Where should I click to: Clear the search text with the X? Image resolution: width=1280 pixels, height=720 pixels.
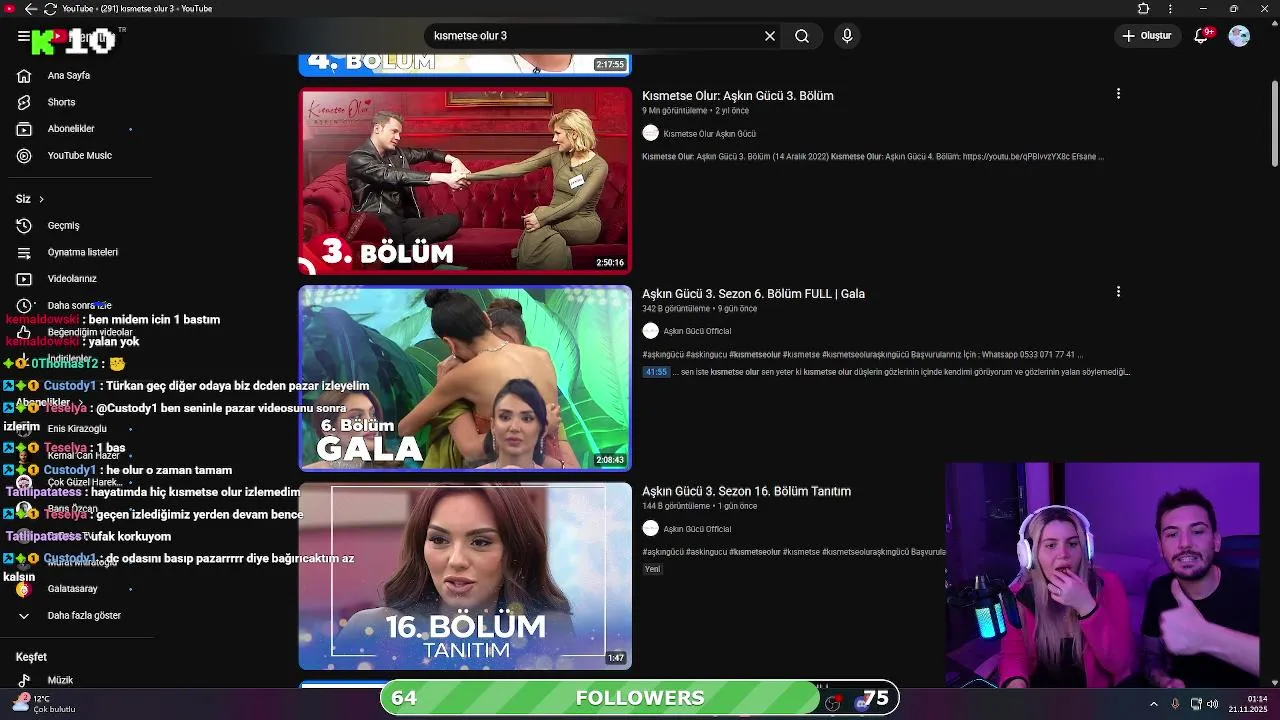point(770,36)
